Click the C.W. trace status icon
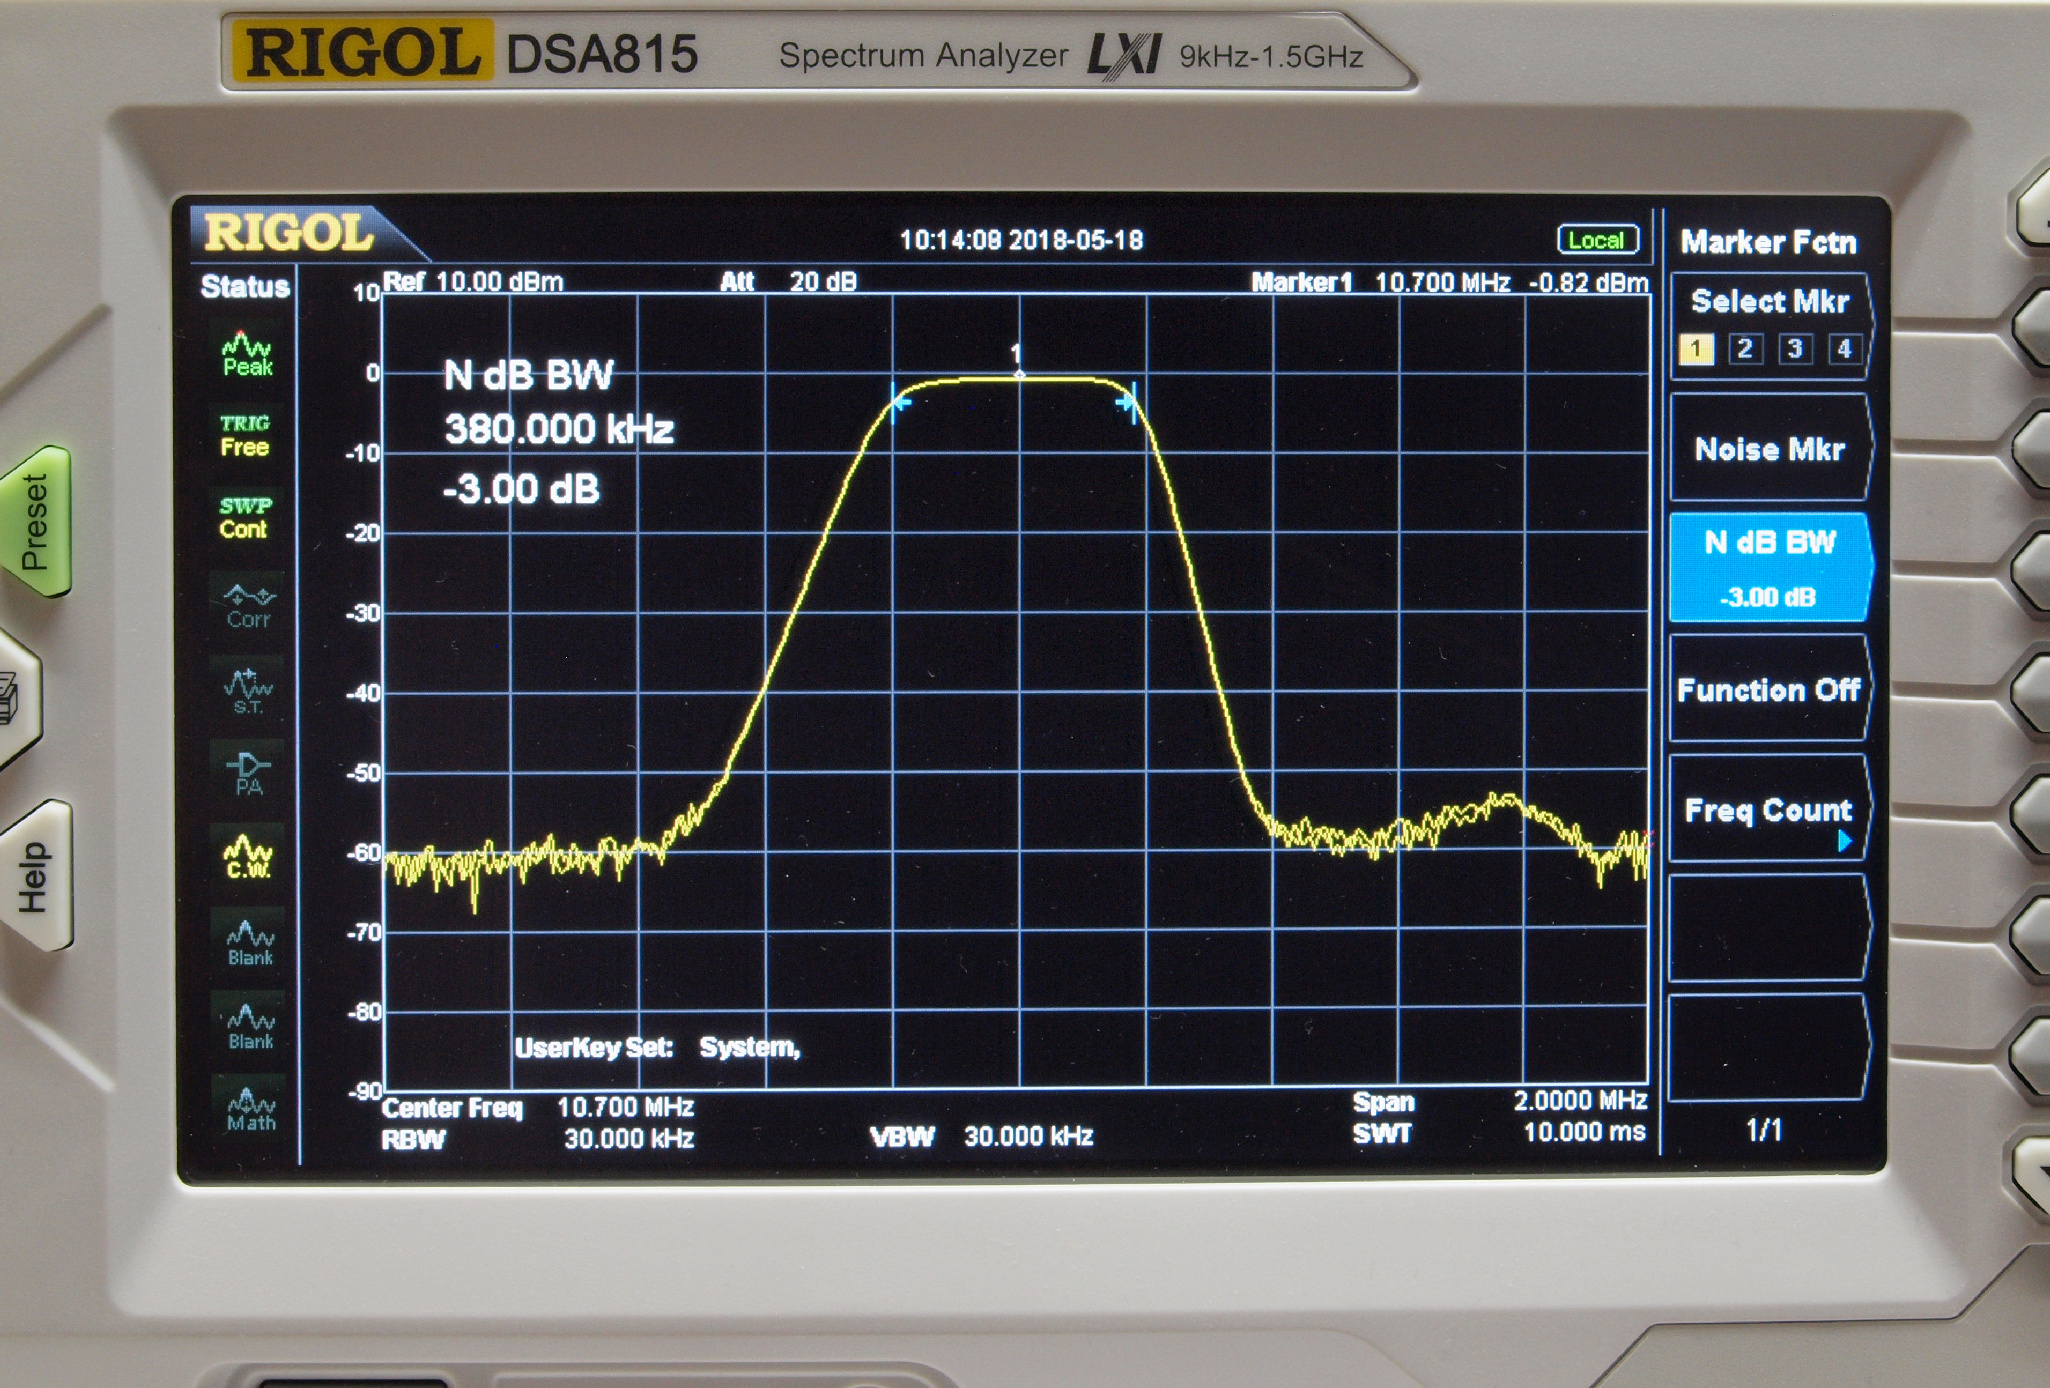Image resolution: width=2050 pixels, height=1388 pixels. pos(248,857)
